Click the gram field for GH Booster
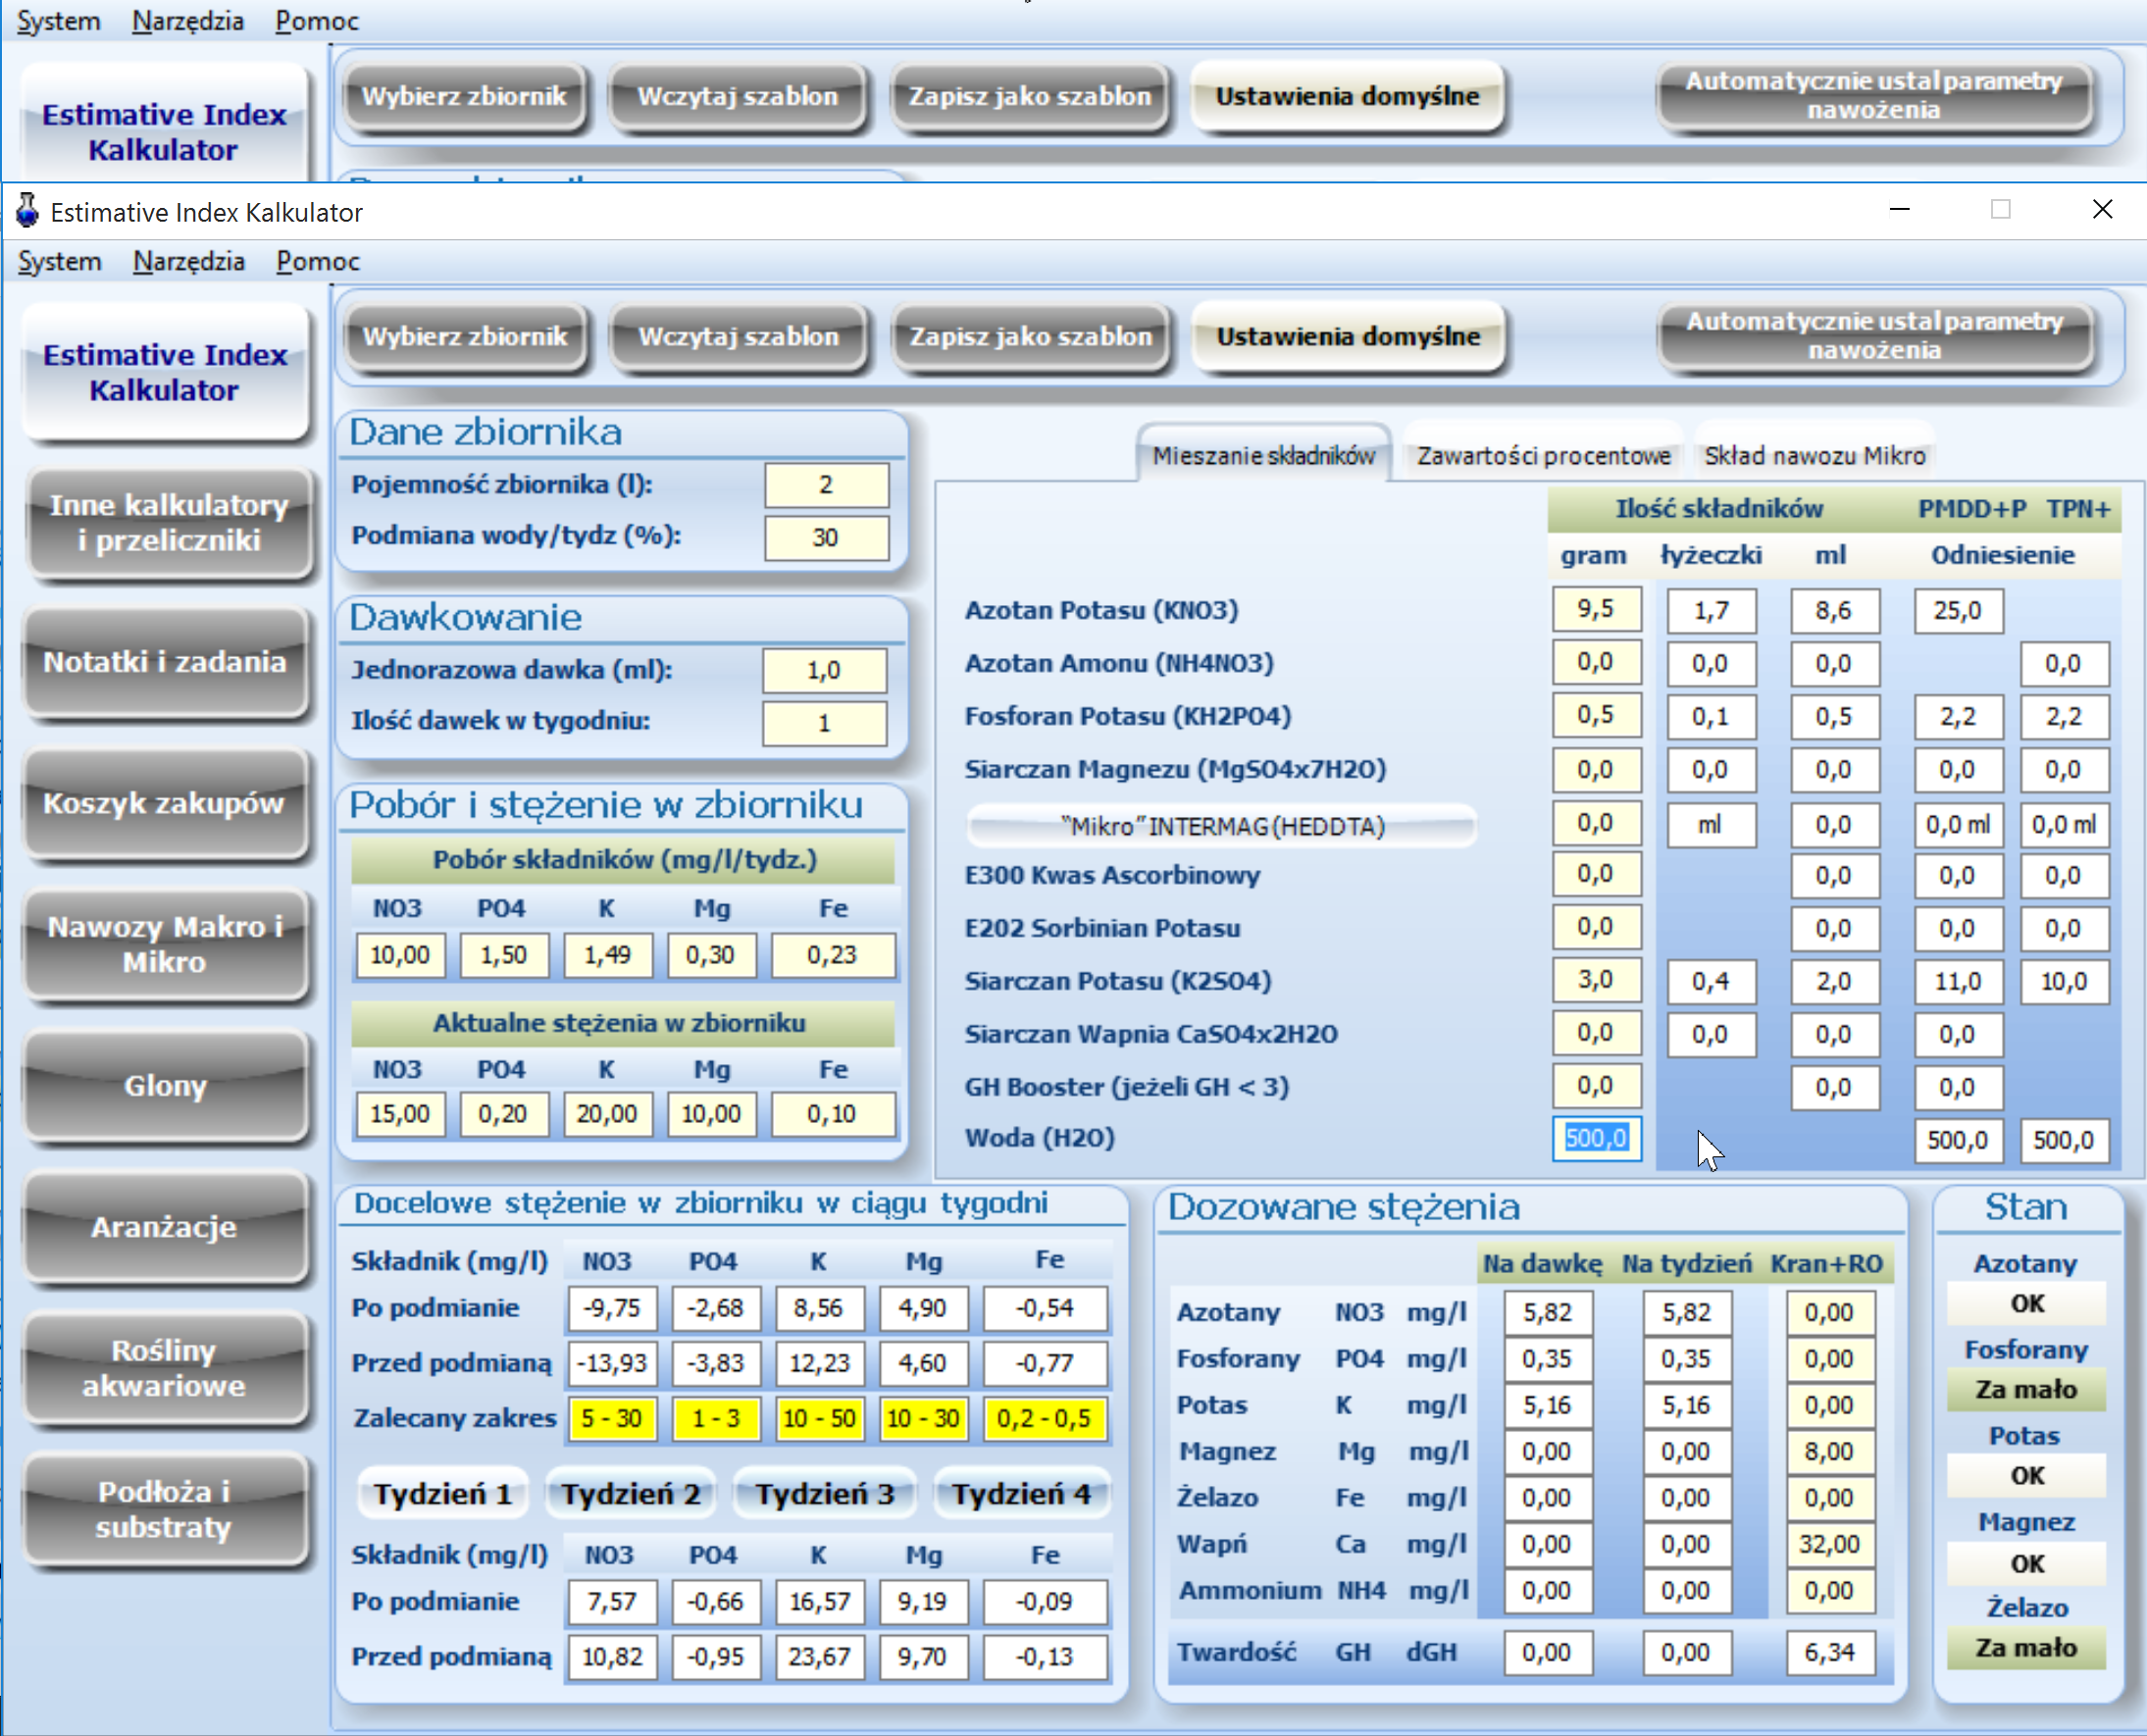 1596,1086
